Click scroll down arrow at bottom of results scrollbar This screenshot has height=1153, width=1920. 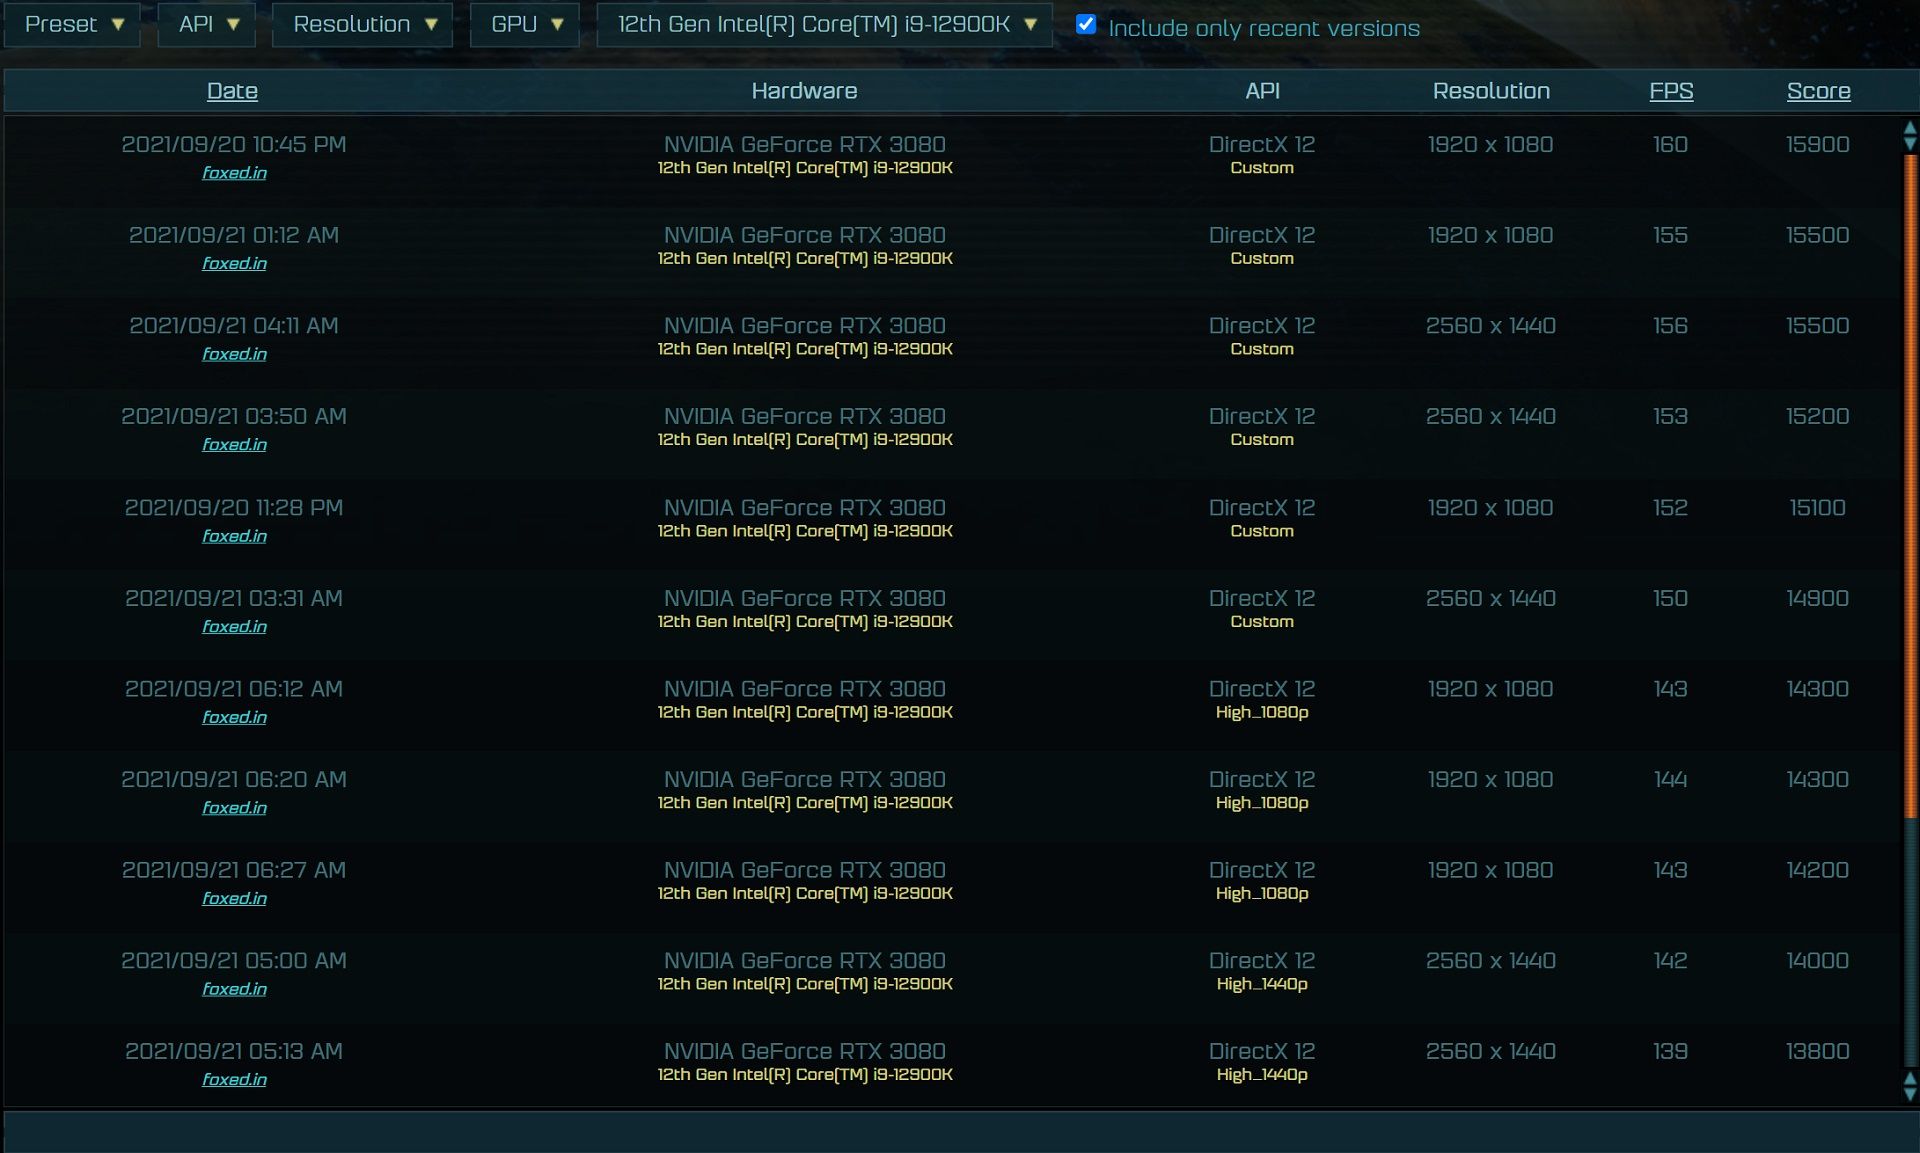tap(1910, 1095)
